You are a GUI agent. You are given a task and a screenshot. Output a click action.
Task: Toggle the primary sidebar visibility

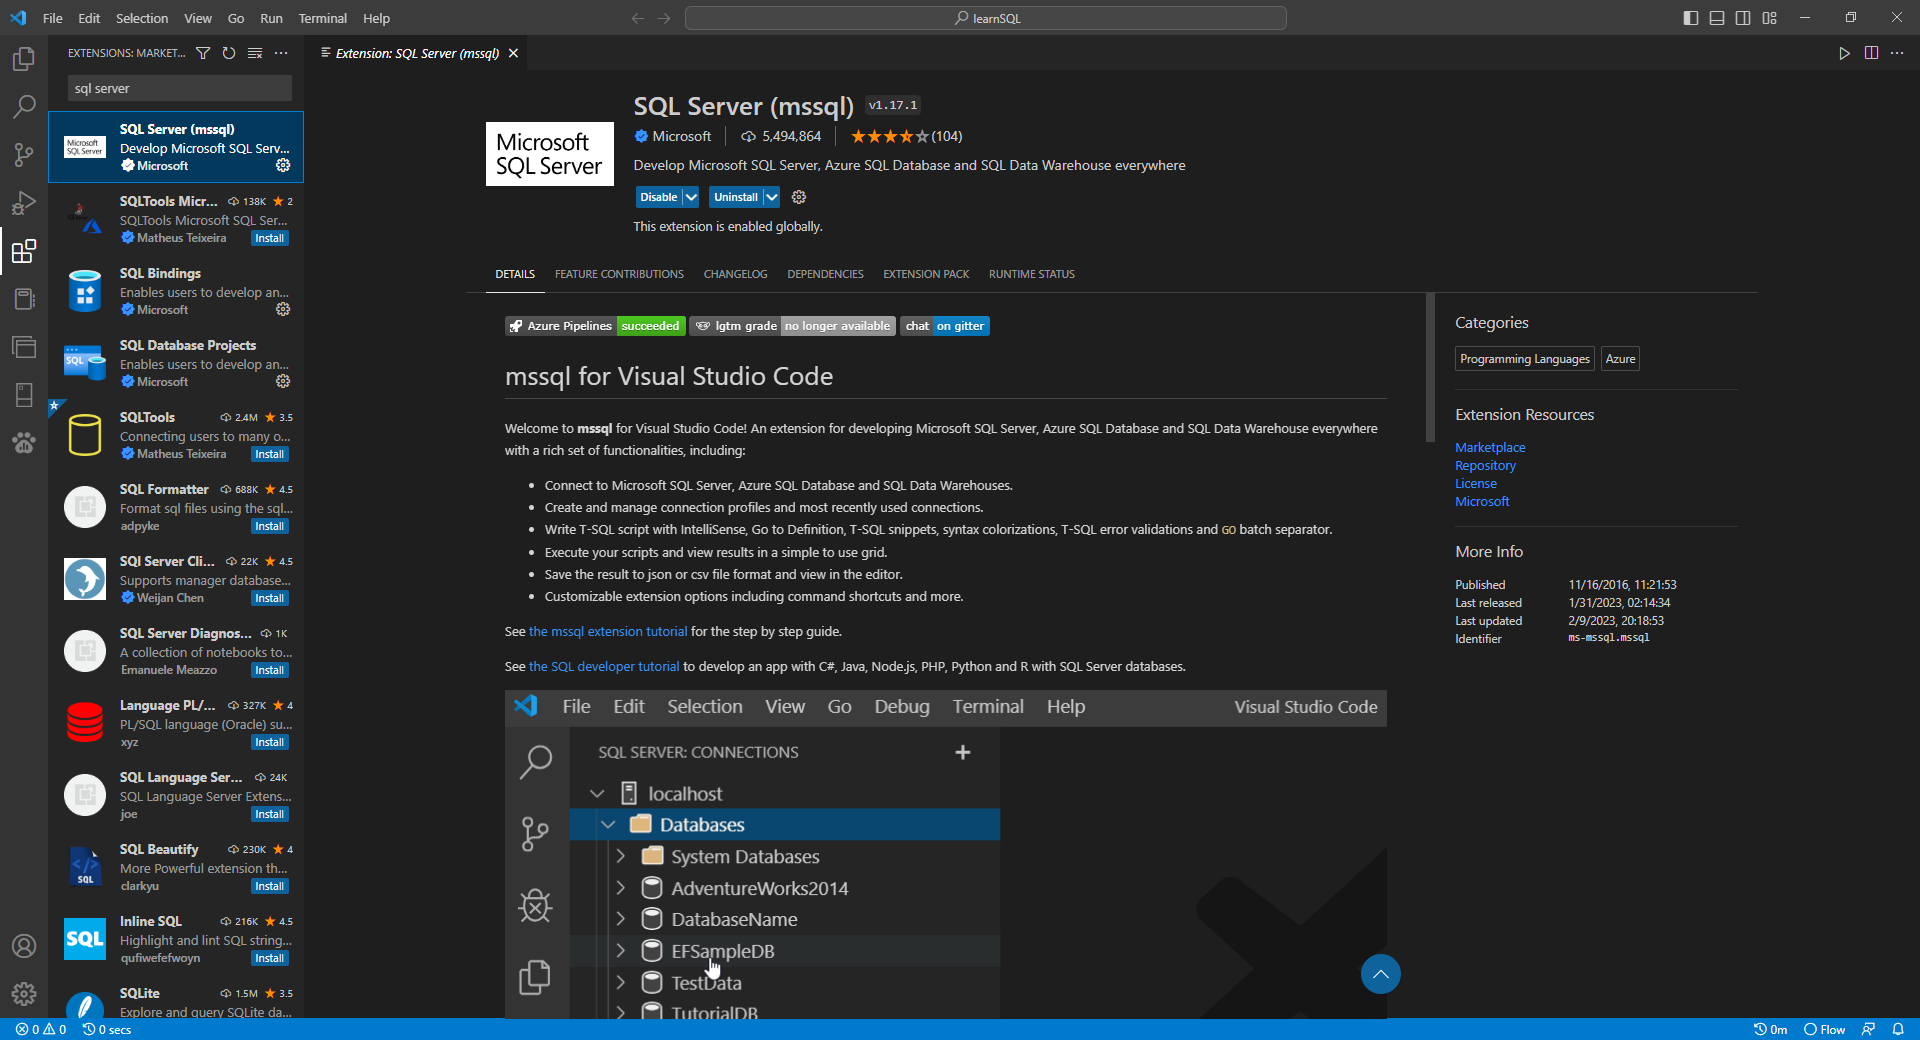pos(1690,17)
